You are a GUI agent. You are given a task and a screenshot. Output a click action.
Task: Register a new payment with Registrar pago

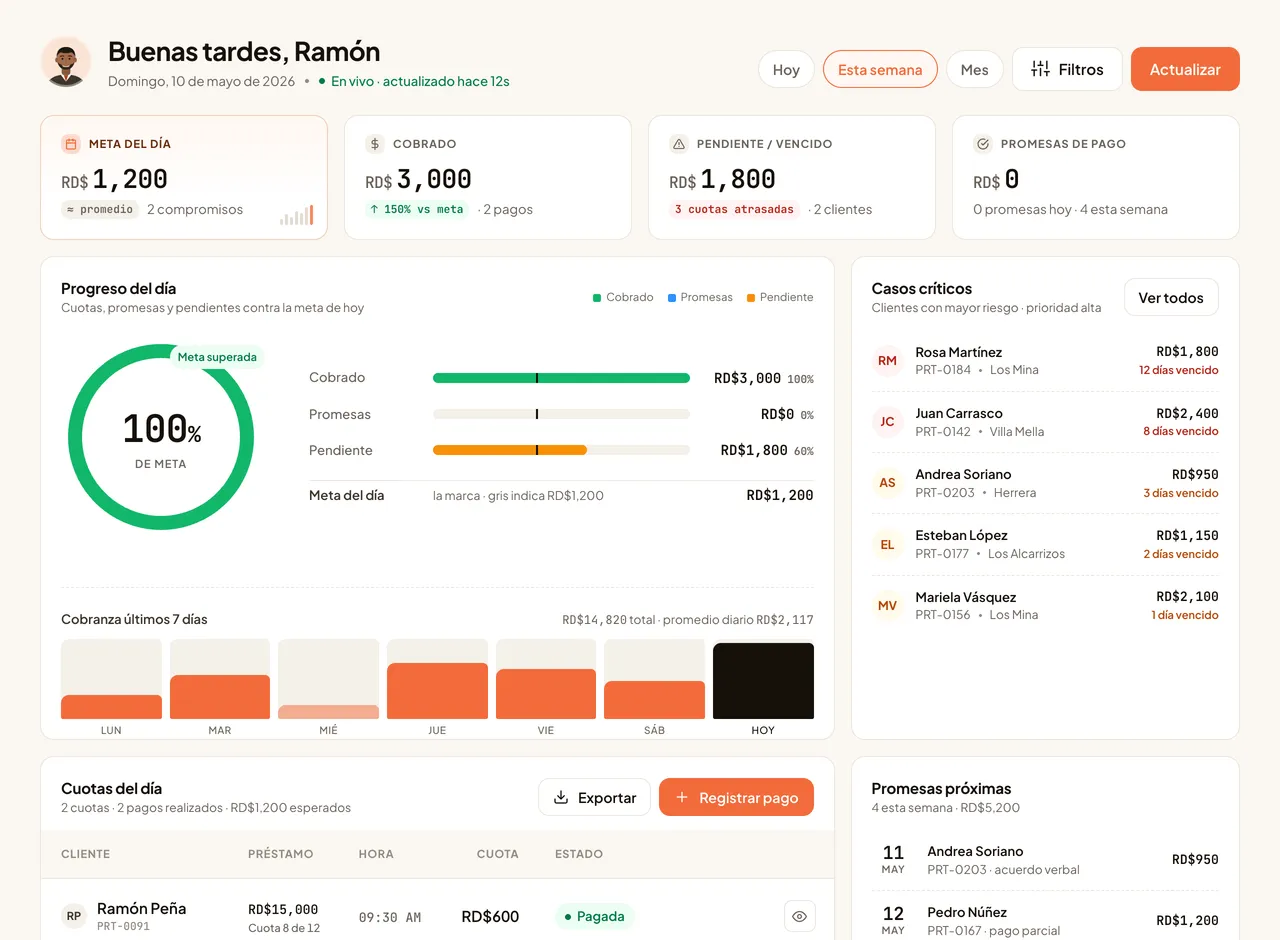coord(736,798)
